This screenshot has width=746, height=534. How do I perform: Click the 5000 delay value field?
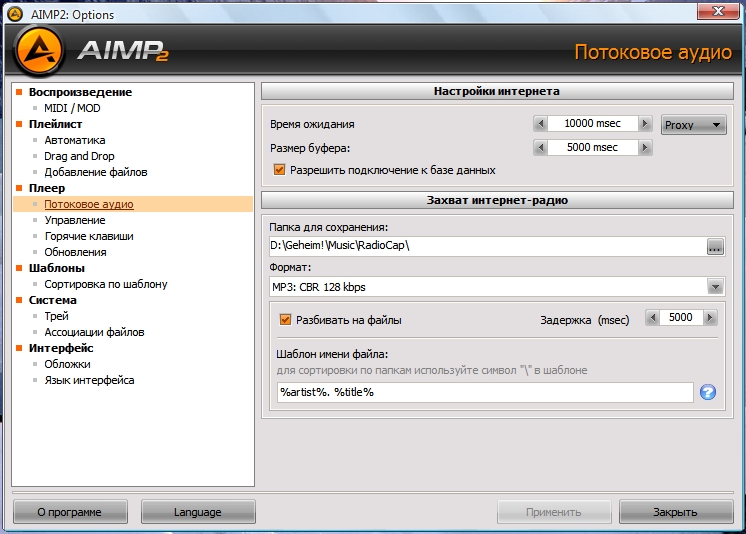(x=681, y=317)
